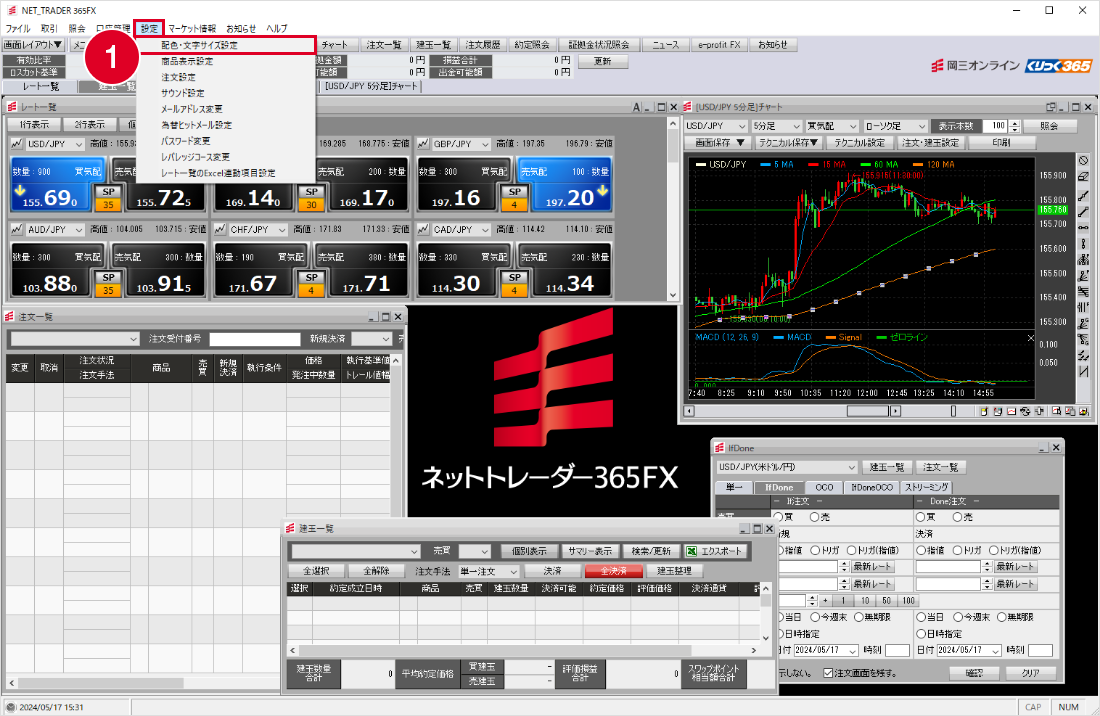Select 日時指定 radio under Done注文
The height and width of the screenshot is (716, 1100).
920,634
